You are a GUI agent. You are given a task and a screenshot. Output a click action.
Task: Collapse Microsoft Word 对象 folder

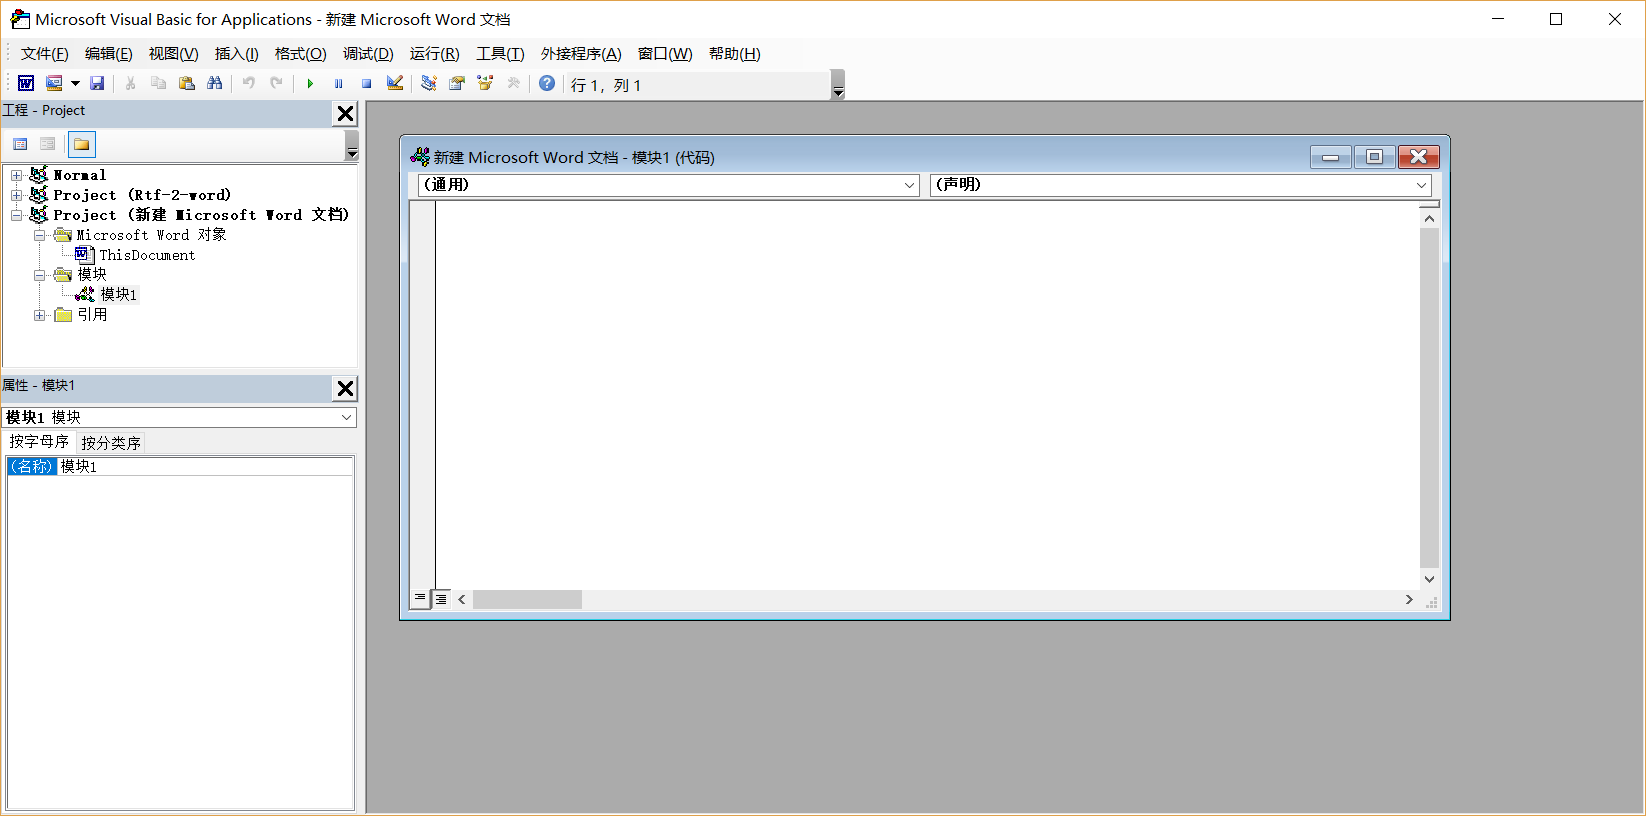coord(39,235)
